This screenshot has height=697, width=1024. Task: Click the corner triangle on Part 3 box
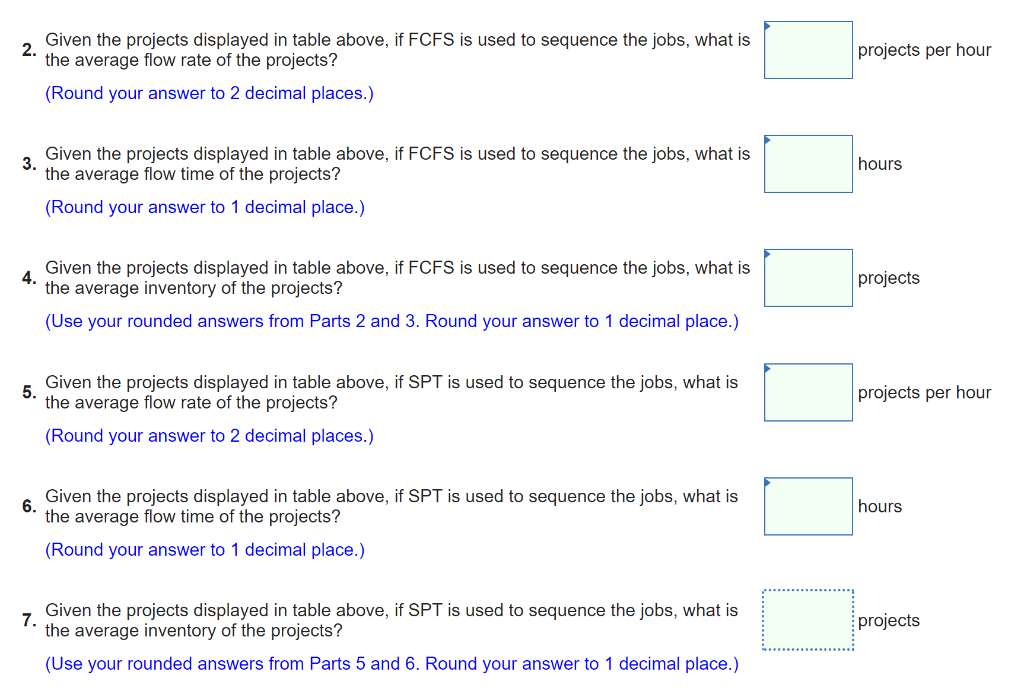pos(768,141)
